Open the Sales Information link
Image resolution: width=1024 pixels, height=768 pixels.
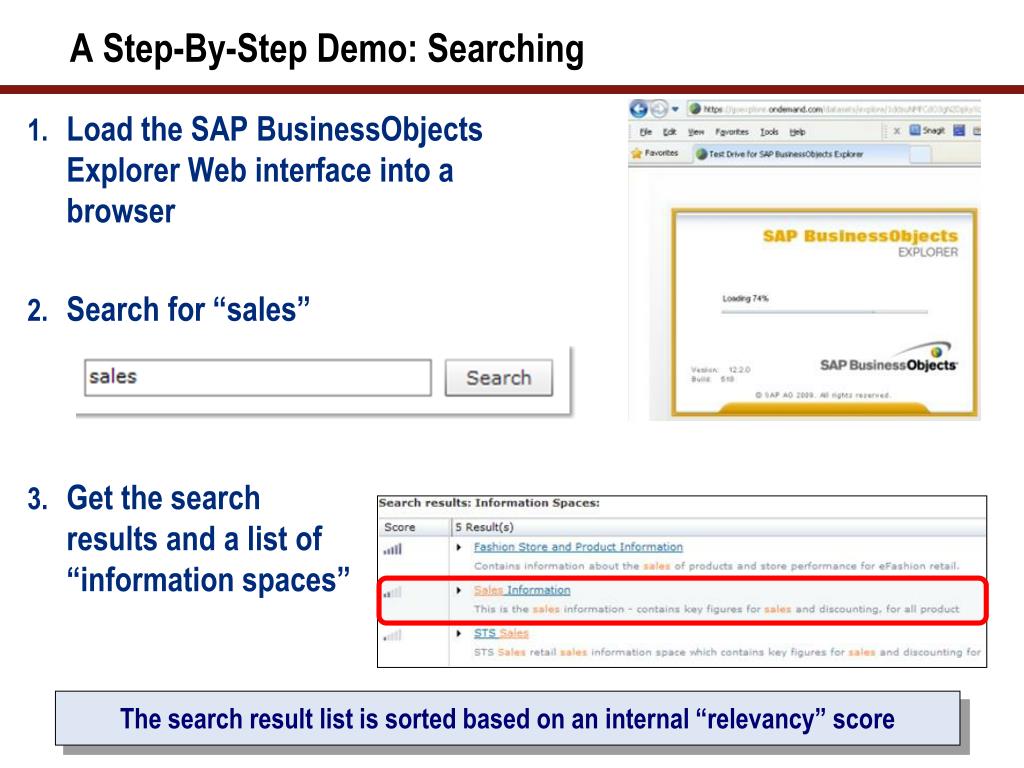click(x=522, y=590)
